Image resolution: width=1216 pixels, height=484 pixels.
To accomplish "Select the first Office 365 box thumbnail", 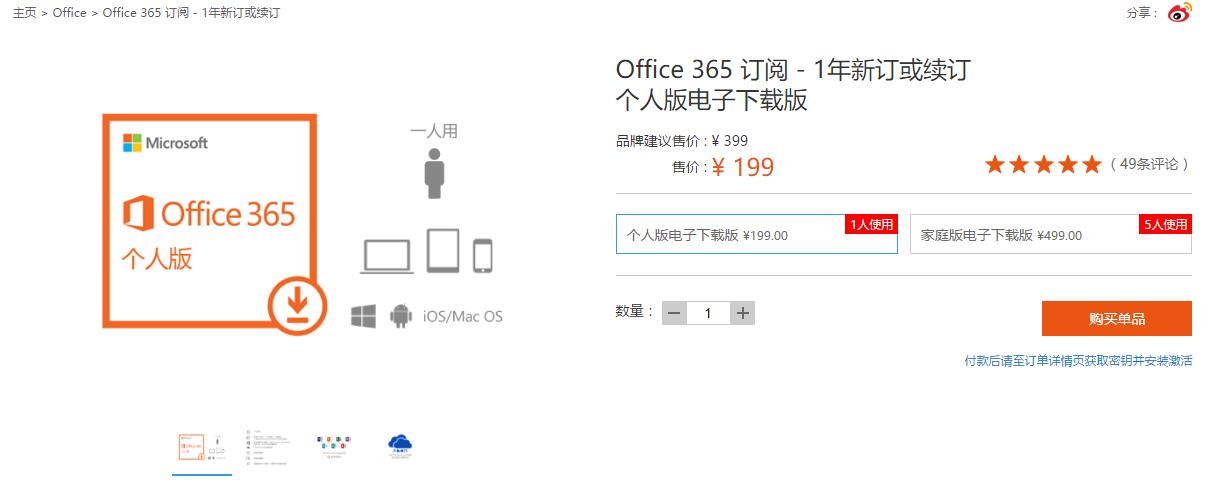I will (x=202, y=446).
